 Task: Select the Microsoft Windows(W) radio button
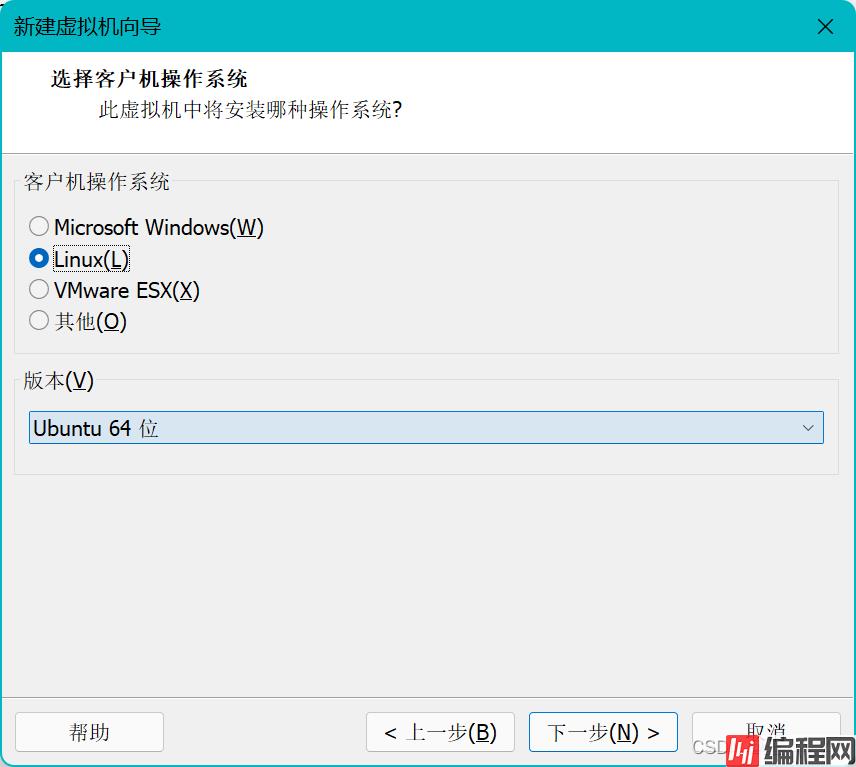coord(39,227)
